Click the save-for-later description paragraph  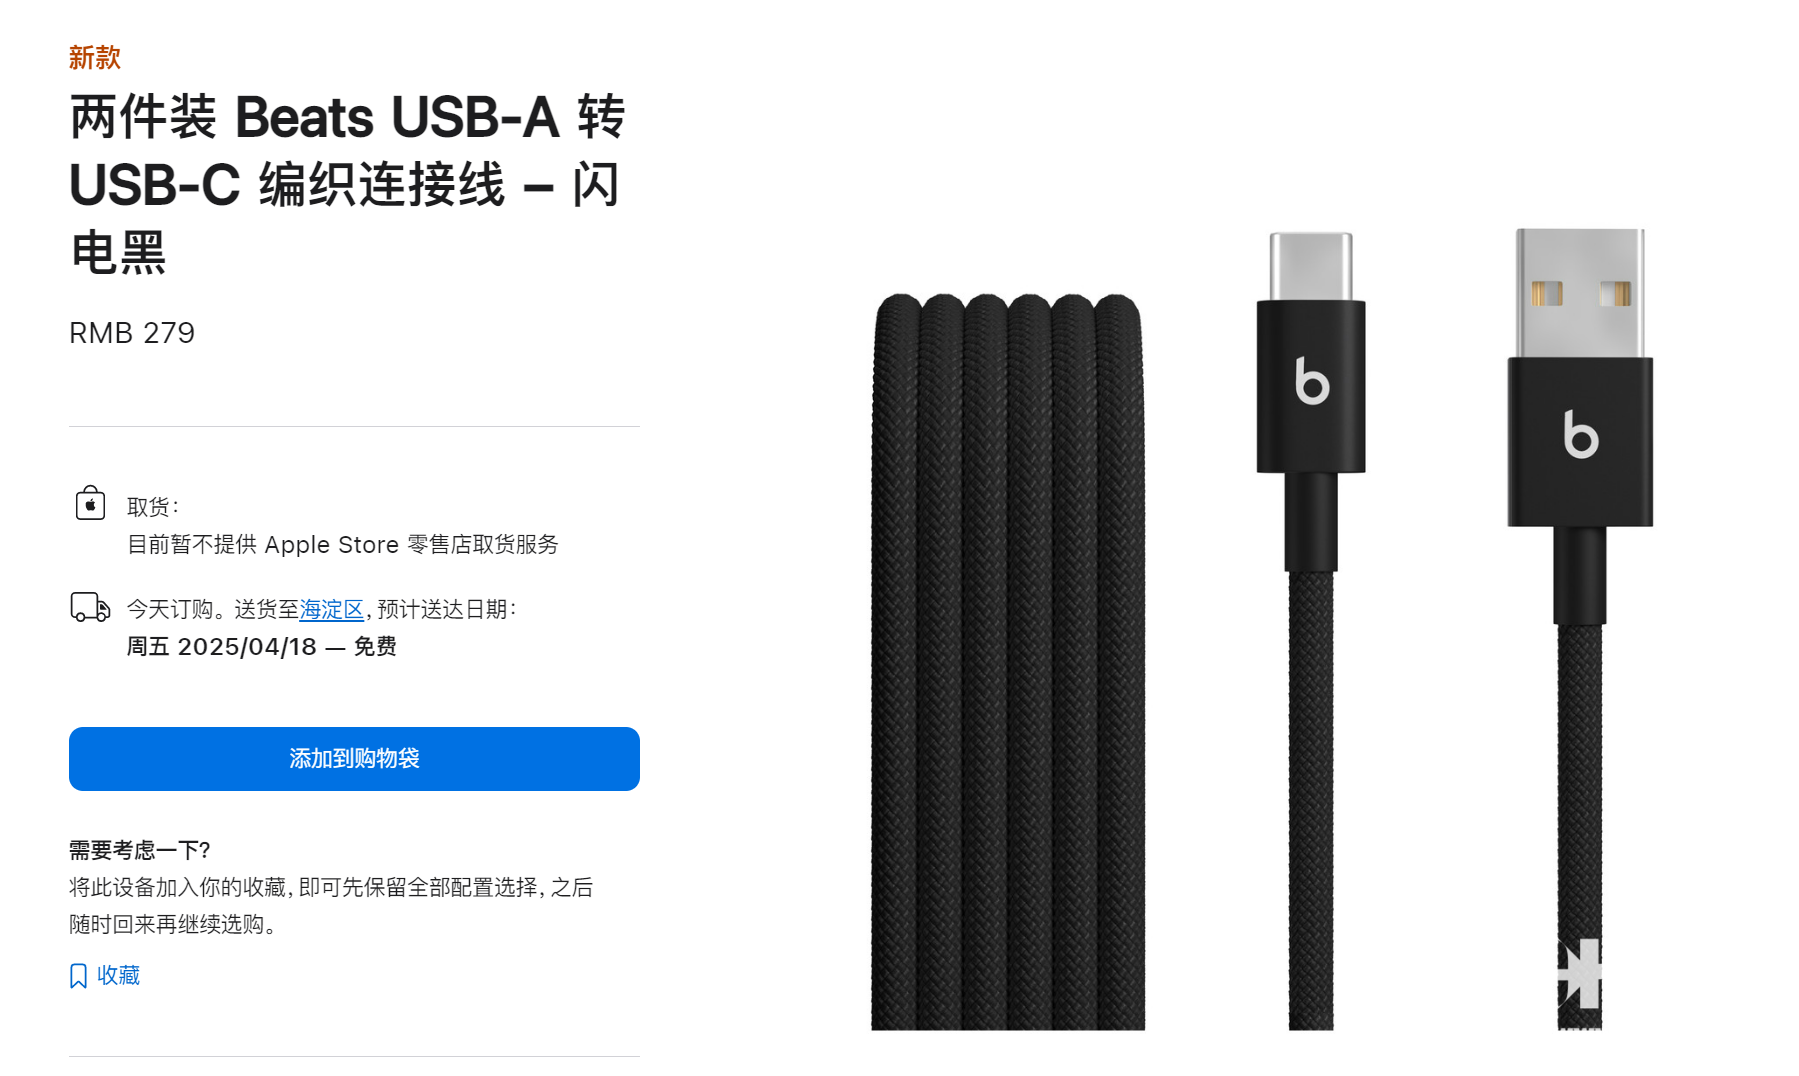coord(331,906)
